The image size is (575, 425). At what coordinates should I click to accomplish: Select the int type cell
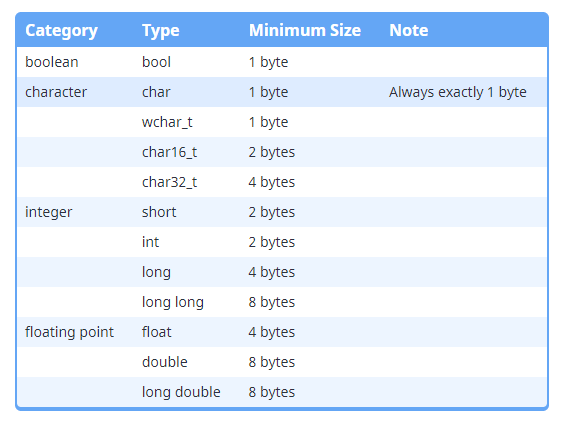pyautogui.click(x=150, y=242)
